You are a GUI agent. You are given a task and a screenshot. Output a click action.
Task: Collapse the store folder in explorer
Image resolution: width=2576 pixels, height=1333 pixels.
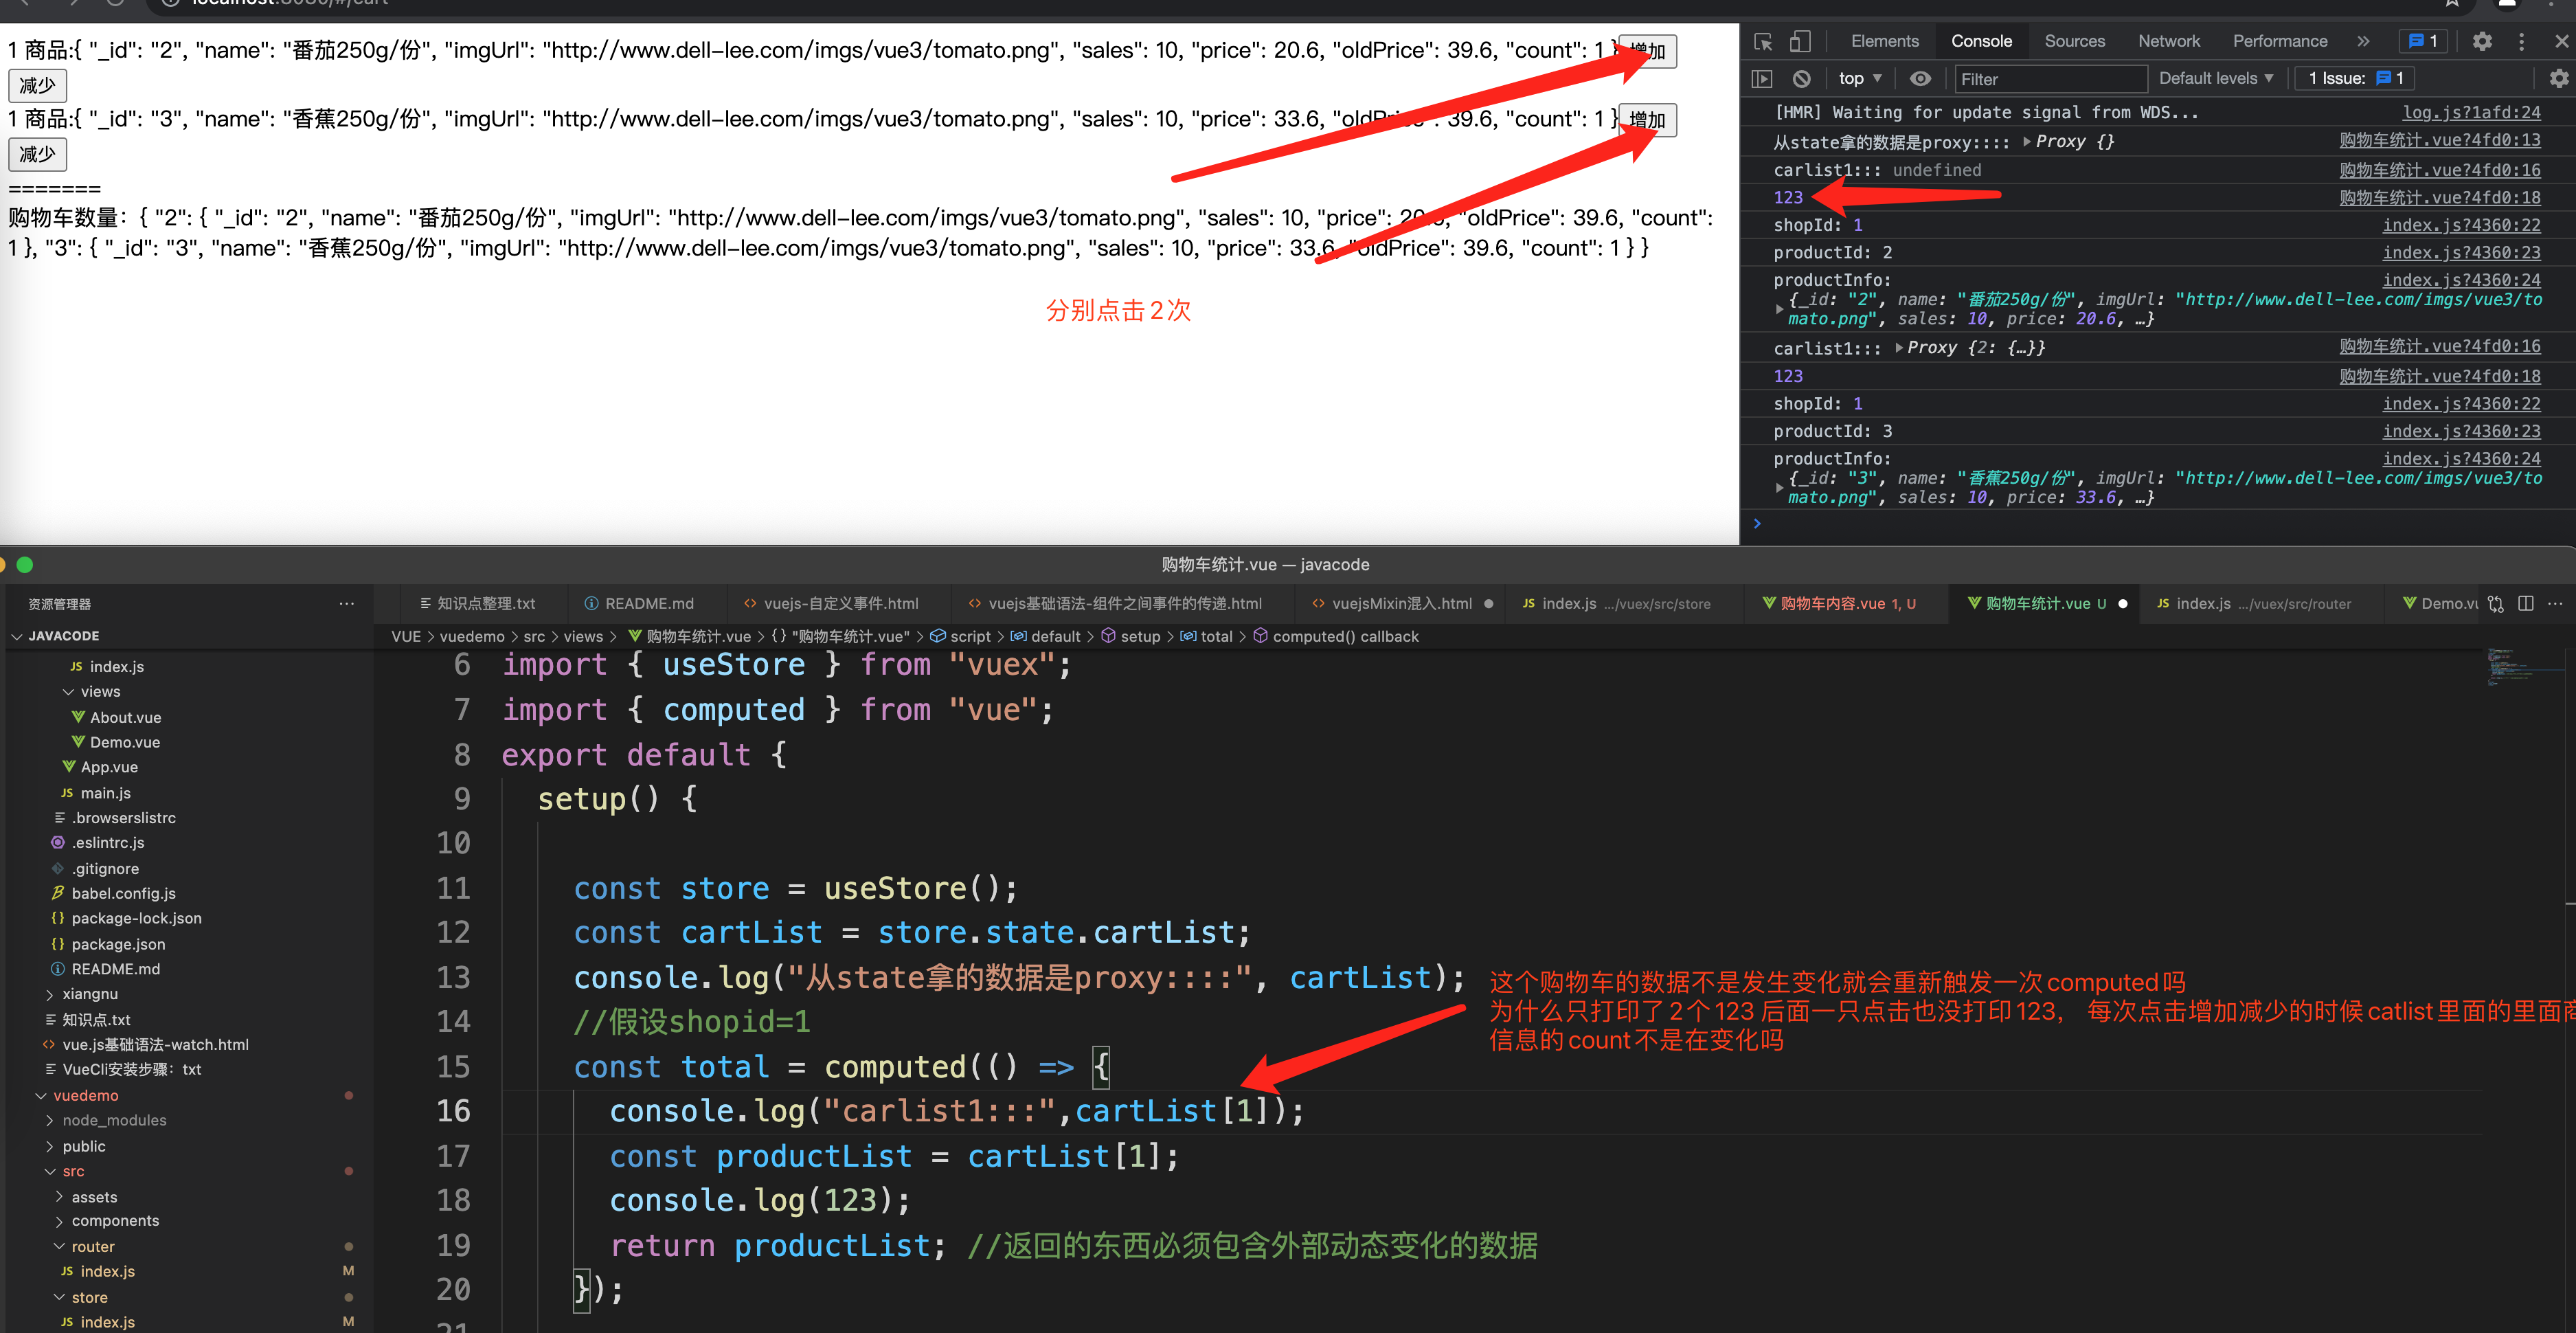coord(89,1297)
